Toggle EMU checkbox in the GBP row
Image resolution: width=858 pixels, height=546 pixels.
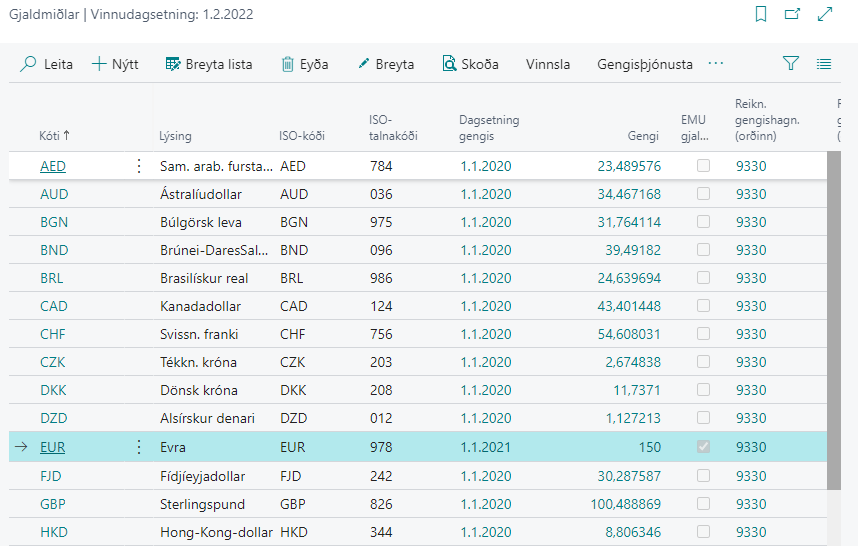(x=703, y=504)
